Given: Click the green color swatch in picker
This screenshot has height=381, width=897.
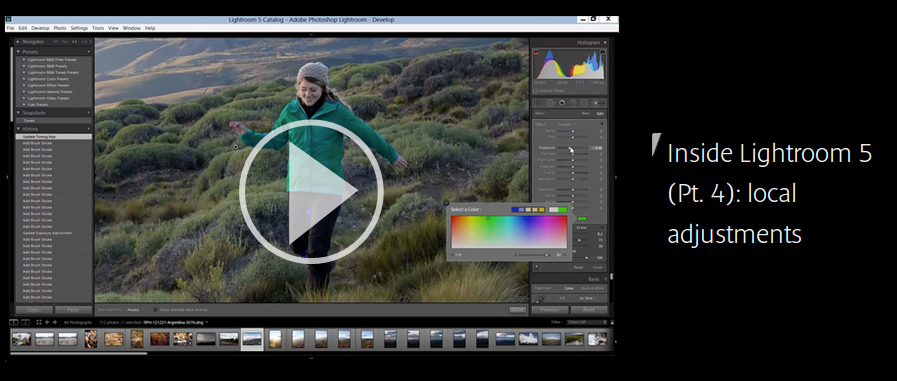Looking at the screenshot, I should [563, 210].
